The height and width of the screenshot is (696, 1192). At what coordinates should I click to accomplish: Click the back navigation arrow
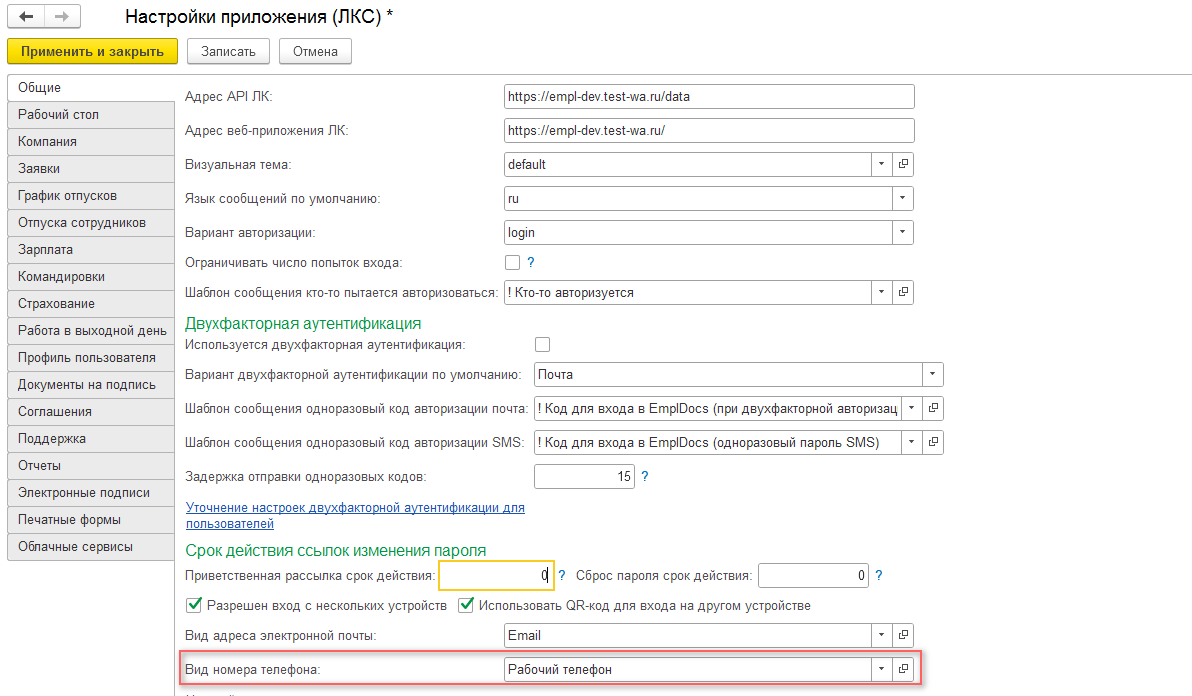pos(26,17)
